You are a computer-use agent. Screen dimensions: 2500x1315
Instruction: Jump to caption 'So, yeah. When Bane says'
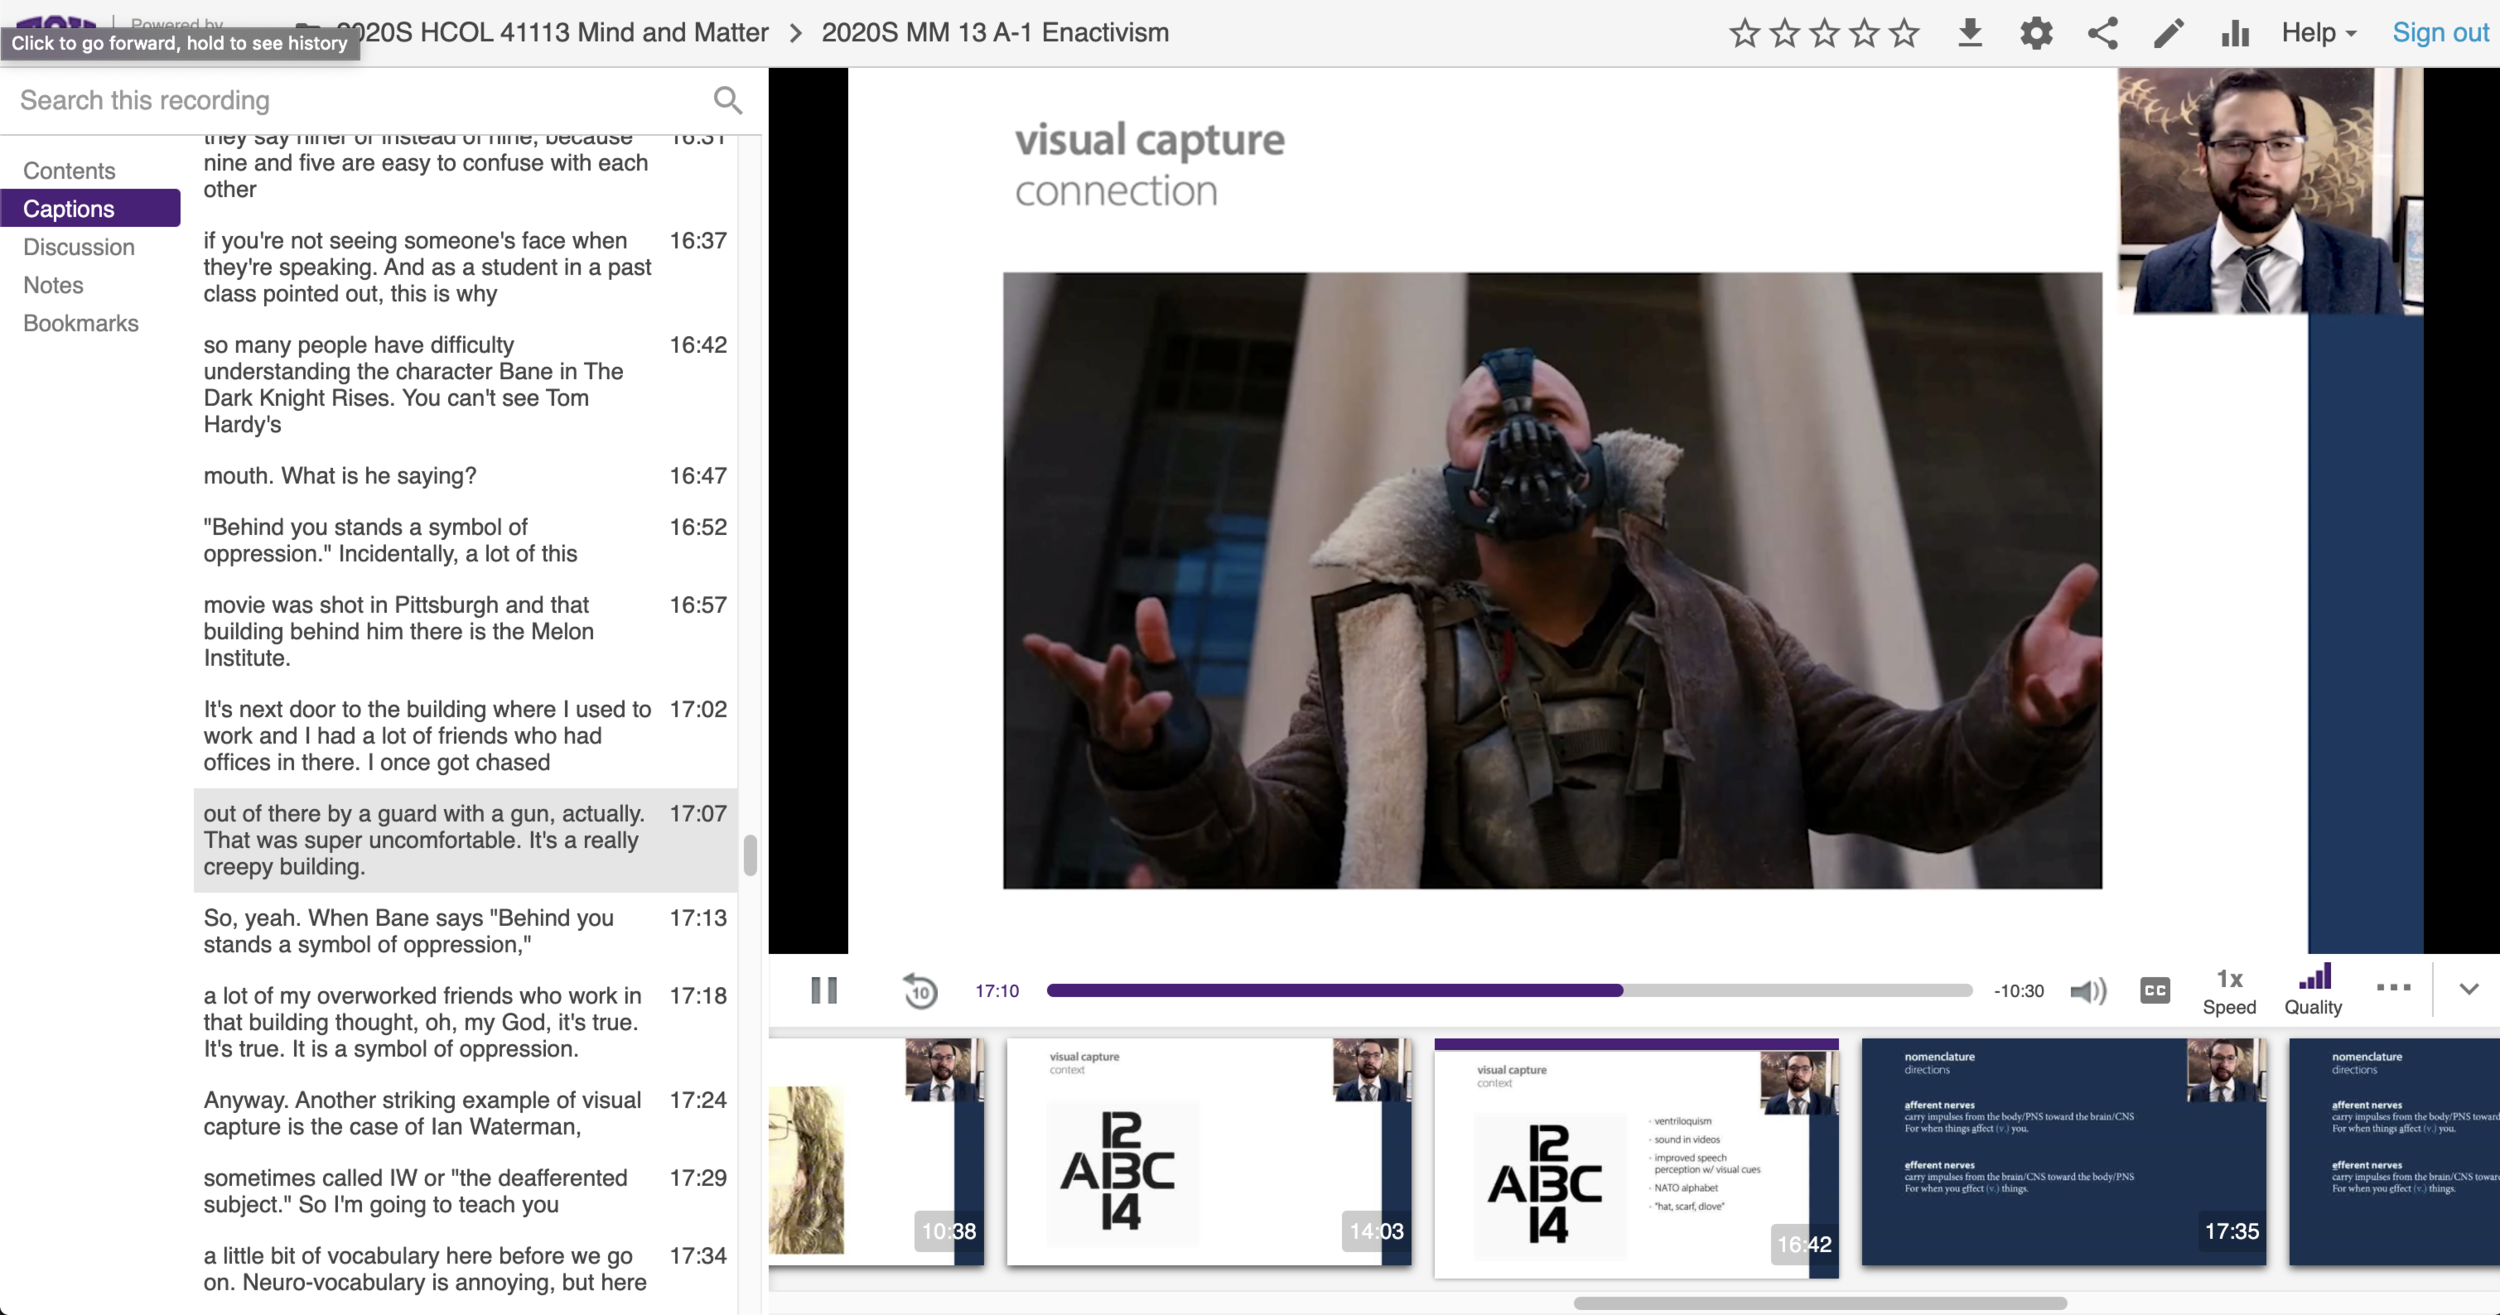pyautogui.click(x=465, y=931)
